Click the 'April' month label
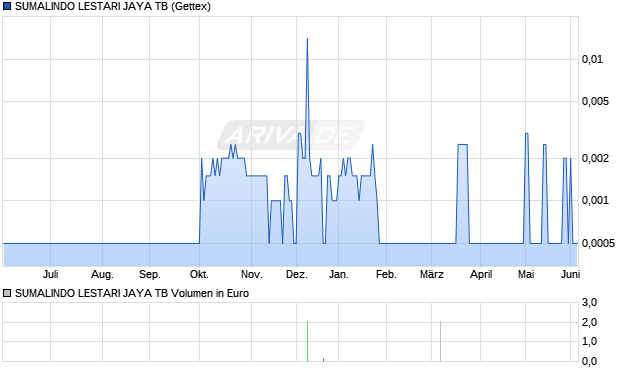Screen dimensions: 620x371 click(x=481, y=274)
